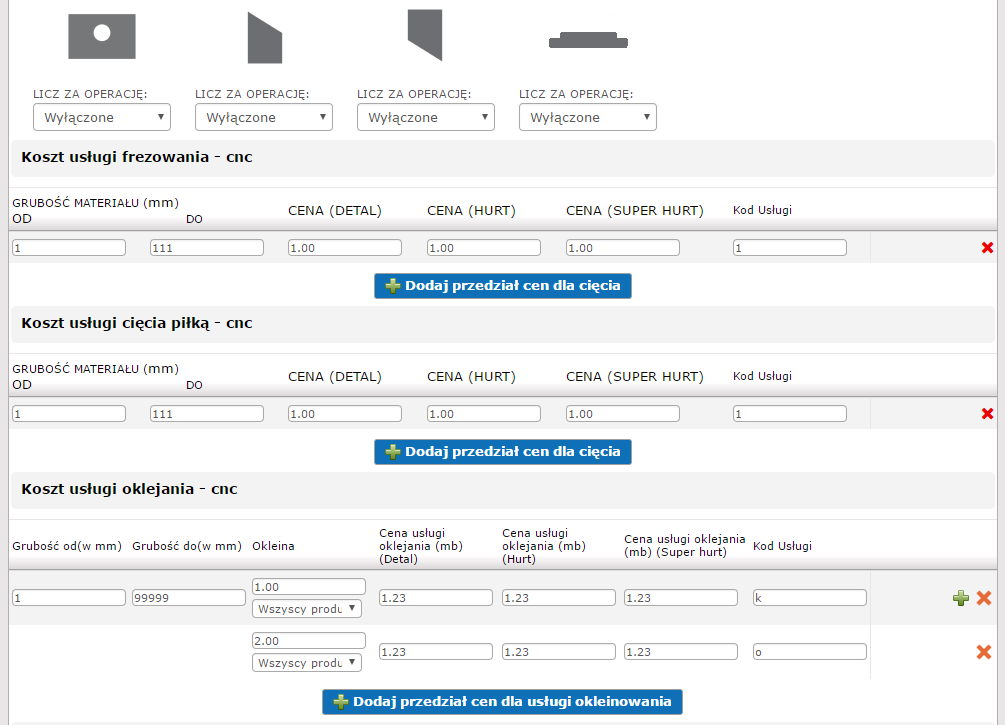
Task: Click the okleina value field showing 2.00
Action: (x=309, y=640)
